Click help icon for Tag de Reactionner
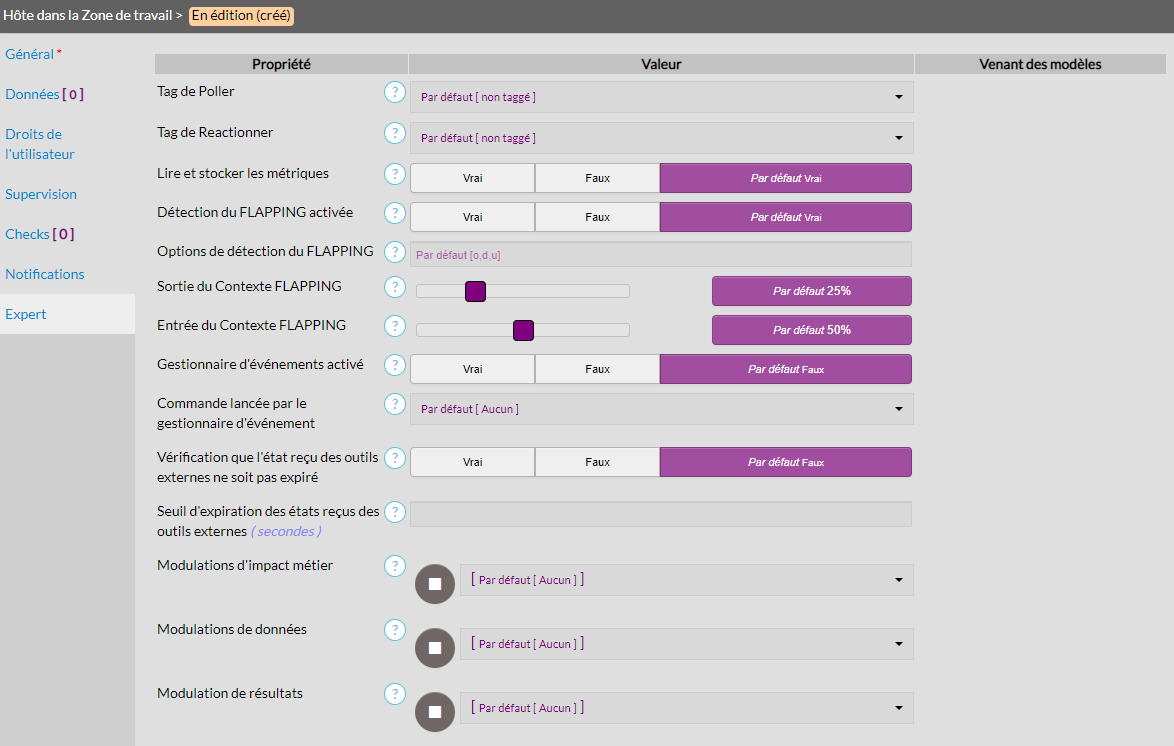Screen dimensions: 1174x746 [x=395, y=134]
